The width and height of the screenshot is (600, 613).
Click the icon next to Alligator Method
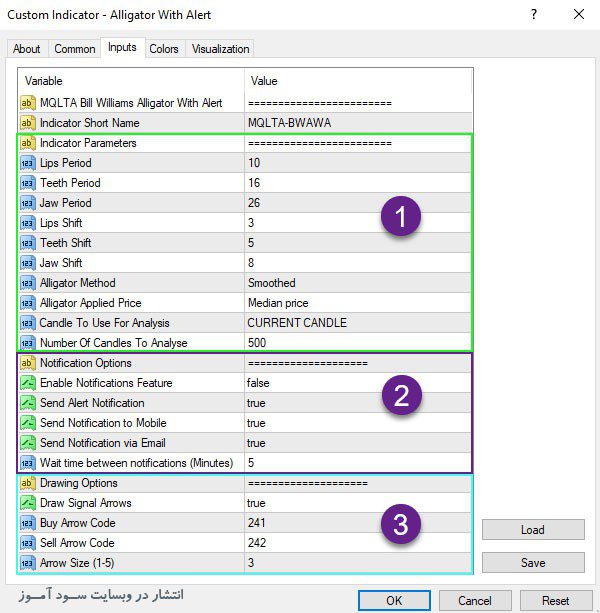[x=28, y=283]
